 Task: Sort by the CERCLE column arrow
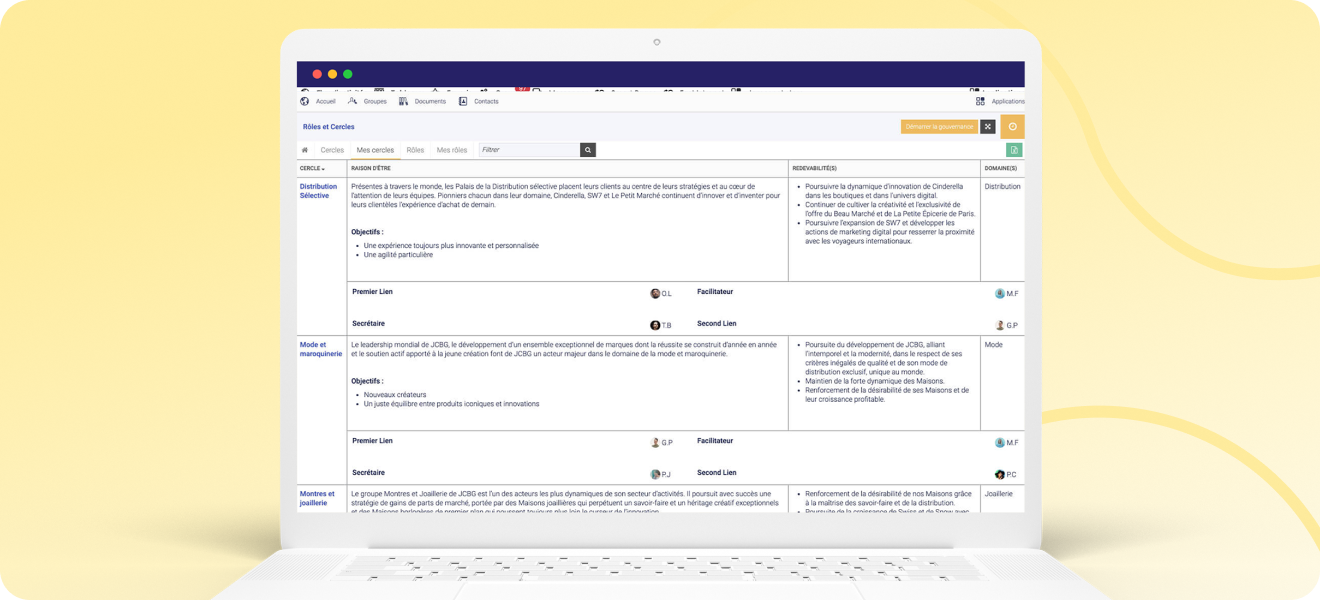pyautogui.click(x=312, y=168)
